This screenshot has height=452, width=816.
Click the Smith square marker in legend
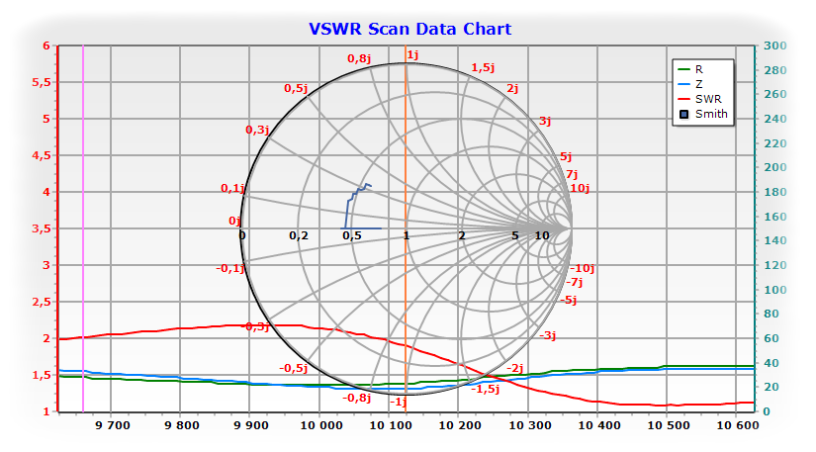[x=684, y=114]
